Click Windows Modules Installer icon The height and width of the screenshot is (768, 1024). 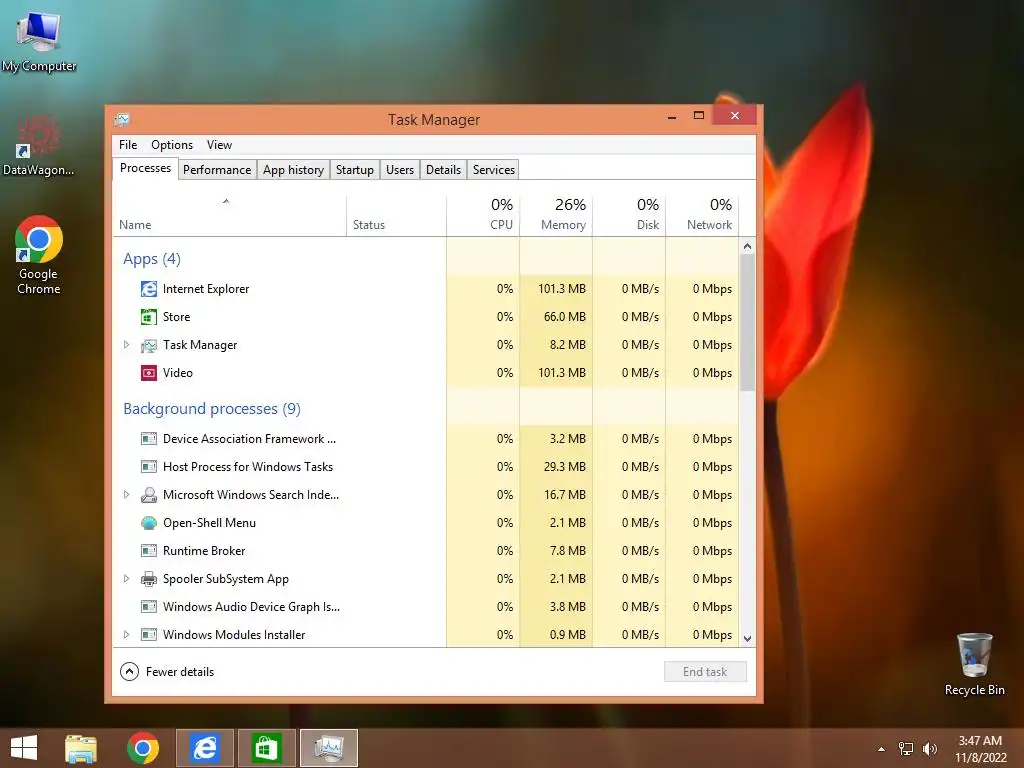pyautogui.click(x=149, y=635)
